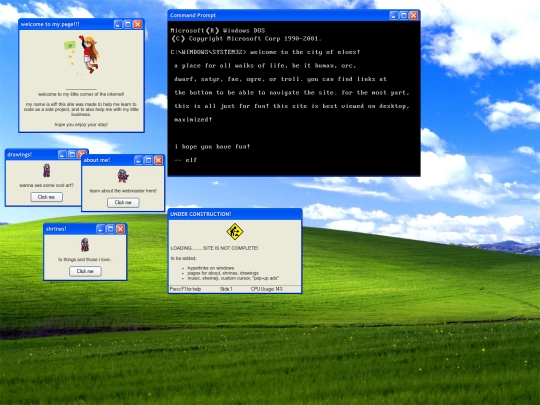Close the about me! window
Screen dimensions: 540x405
pos(158,160)
